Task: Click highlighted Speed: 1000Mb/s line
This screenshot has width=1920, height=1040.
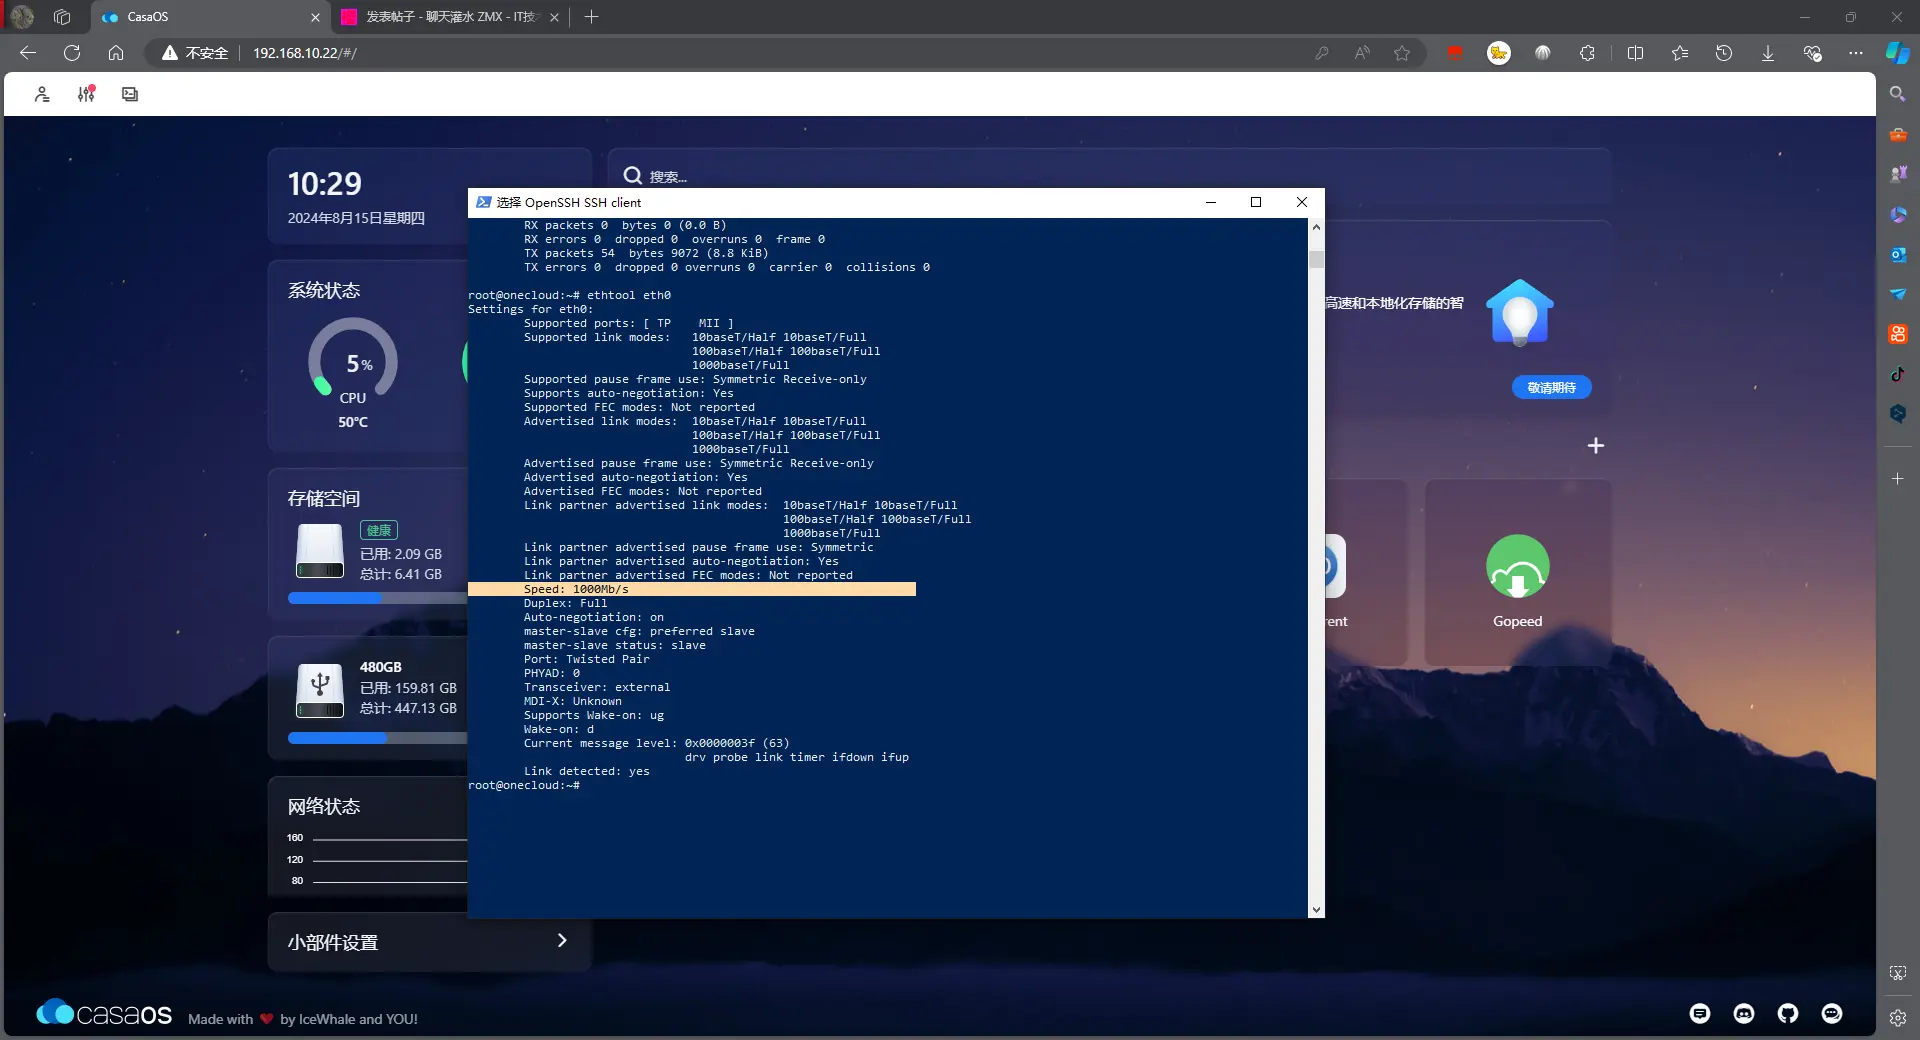Action: (692, 589)
